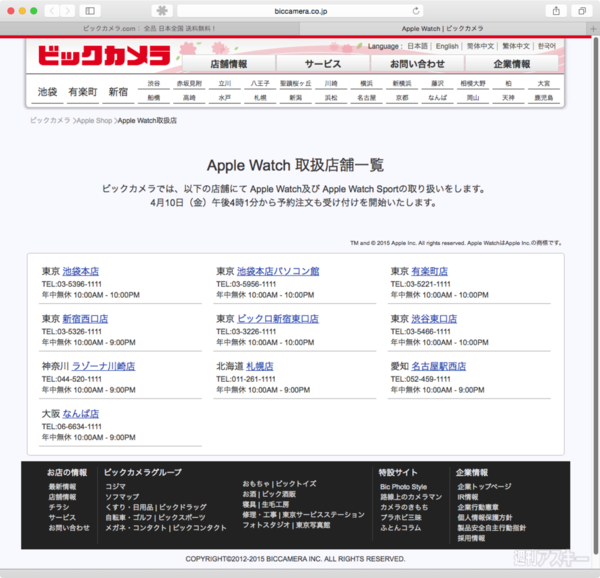
Task: Open IR情報 footer link
Action: pyautogui.click(x=468, y=497)
